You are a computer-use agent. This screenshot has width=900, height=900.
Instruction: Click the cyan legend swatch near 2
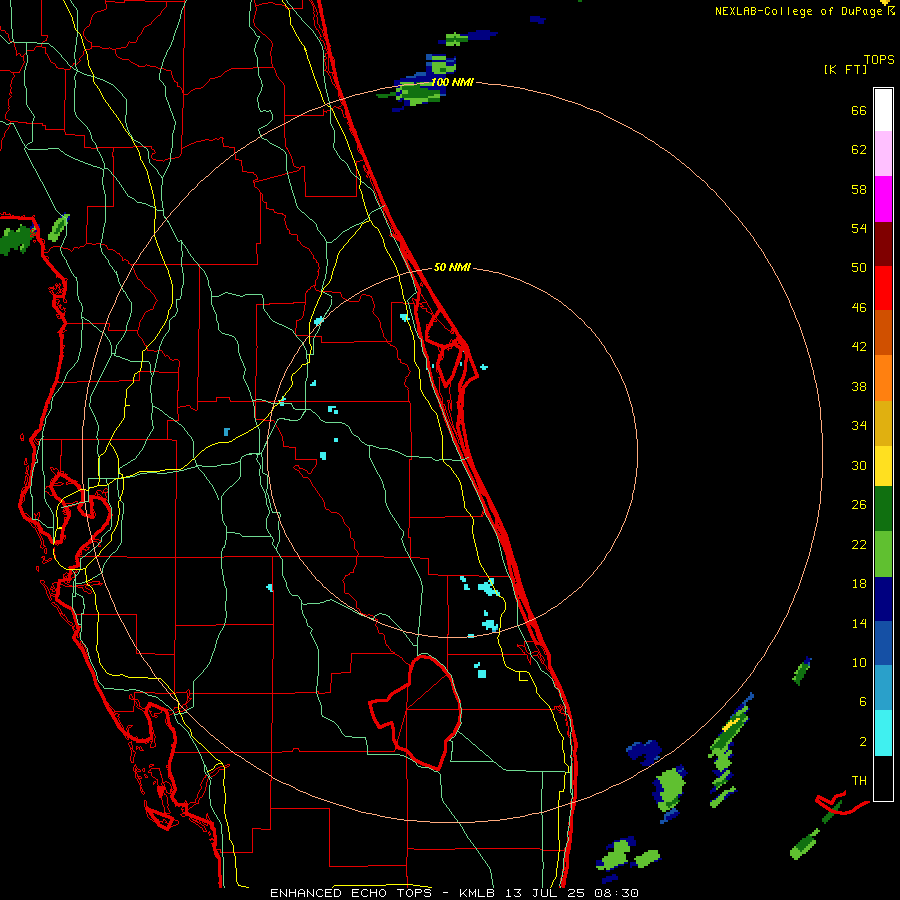883,733
